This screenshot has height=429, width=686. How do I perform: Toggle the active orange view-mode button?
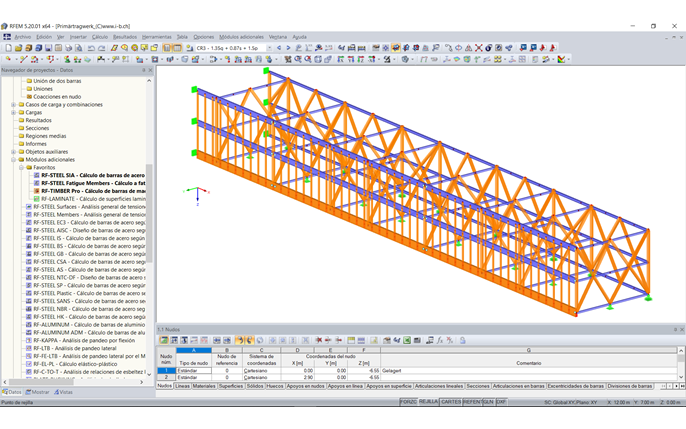(396, 48)
